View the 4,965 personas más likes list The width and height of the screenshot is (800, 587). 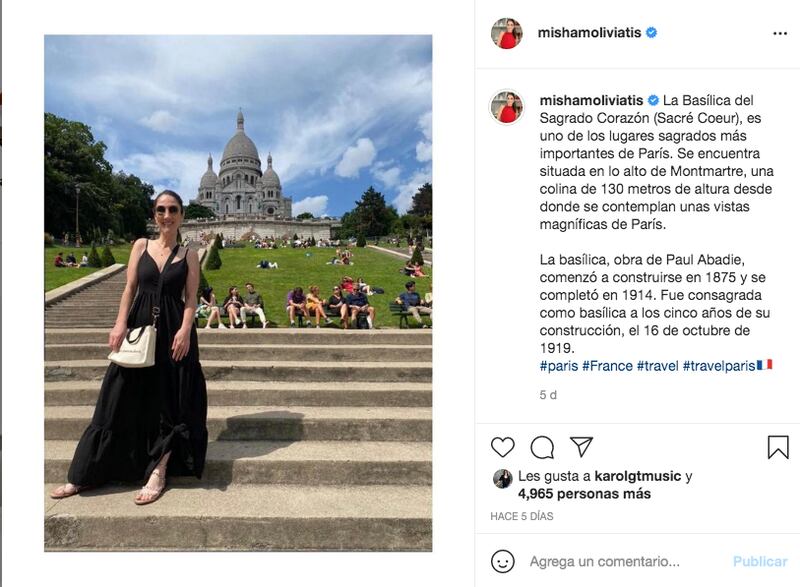click(584, 494)
